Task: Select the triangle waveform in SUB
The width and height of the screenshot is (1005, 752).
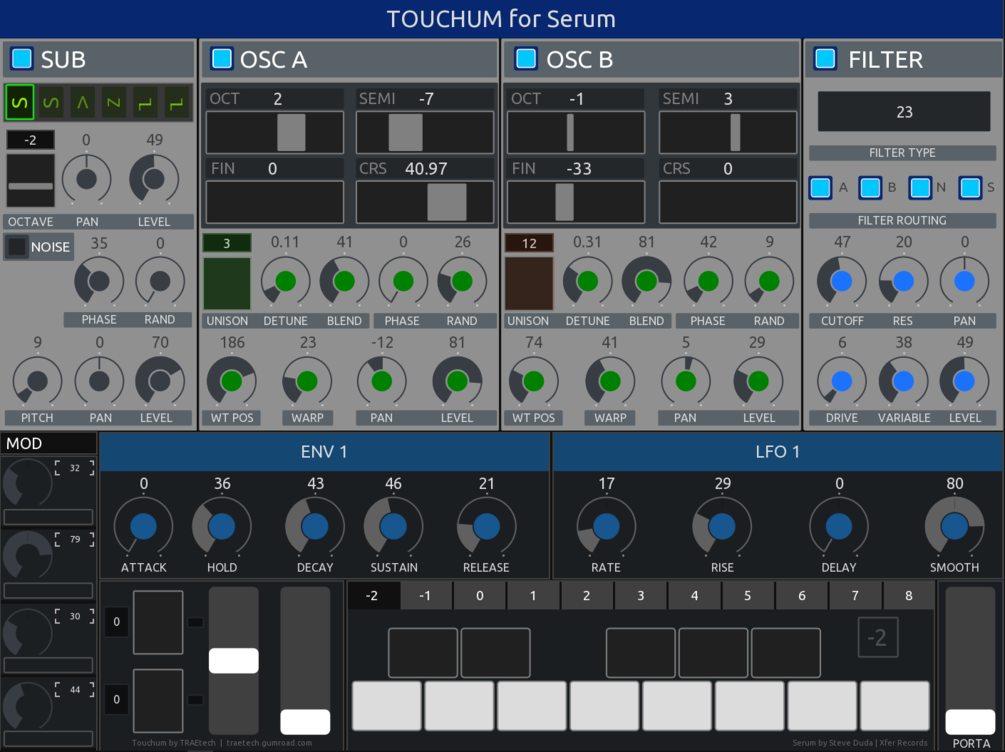Action: [x=81, y=101]
